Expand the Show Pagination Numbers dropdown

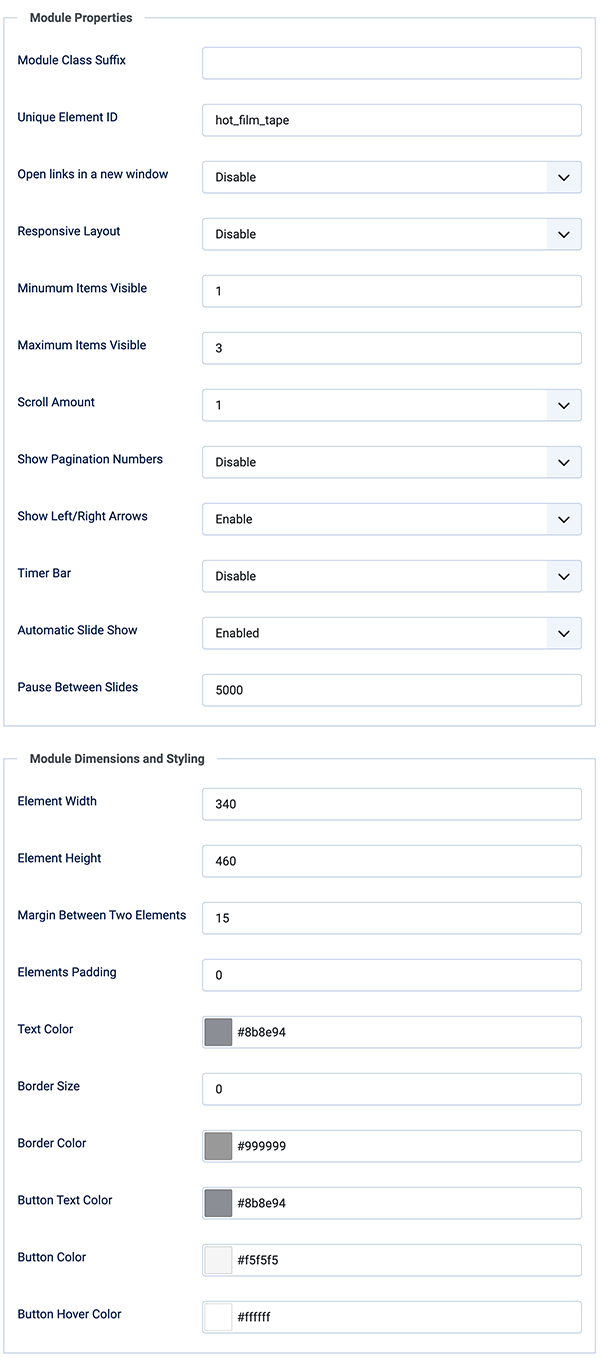point(391,462)
